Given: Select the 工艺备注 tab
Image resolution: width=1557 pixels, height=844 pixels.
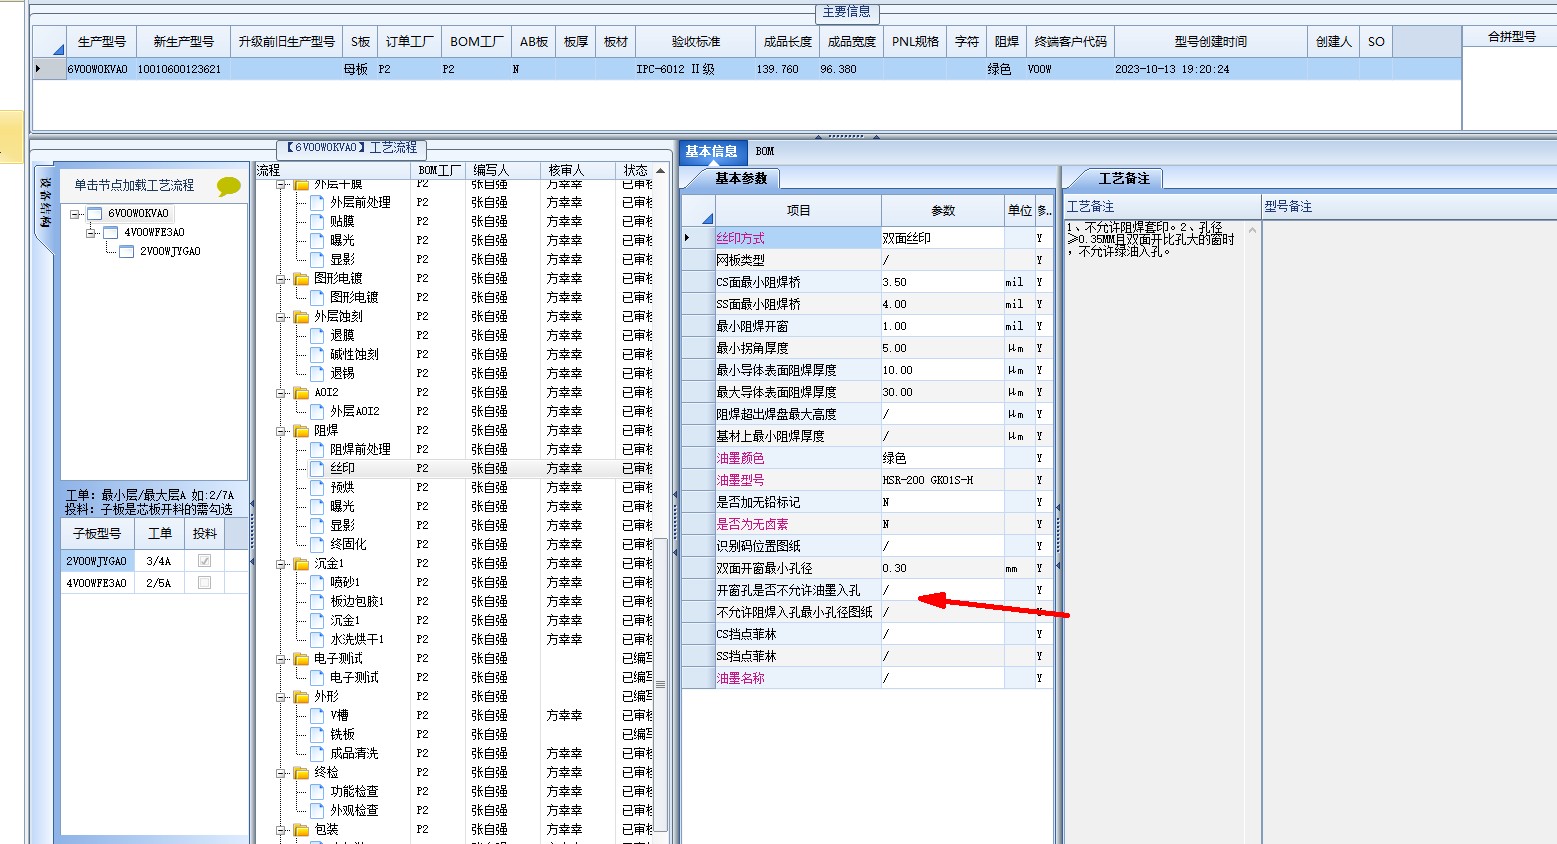Looking at the screenshot, I should 1124,178.
